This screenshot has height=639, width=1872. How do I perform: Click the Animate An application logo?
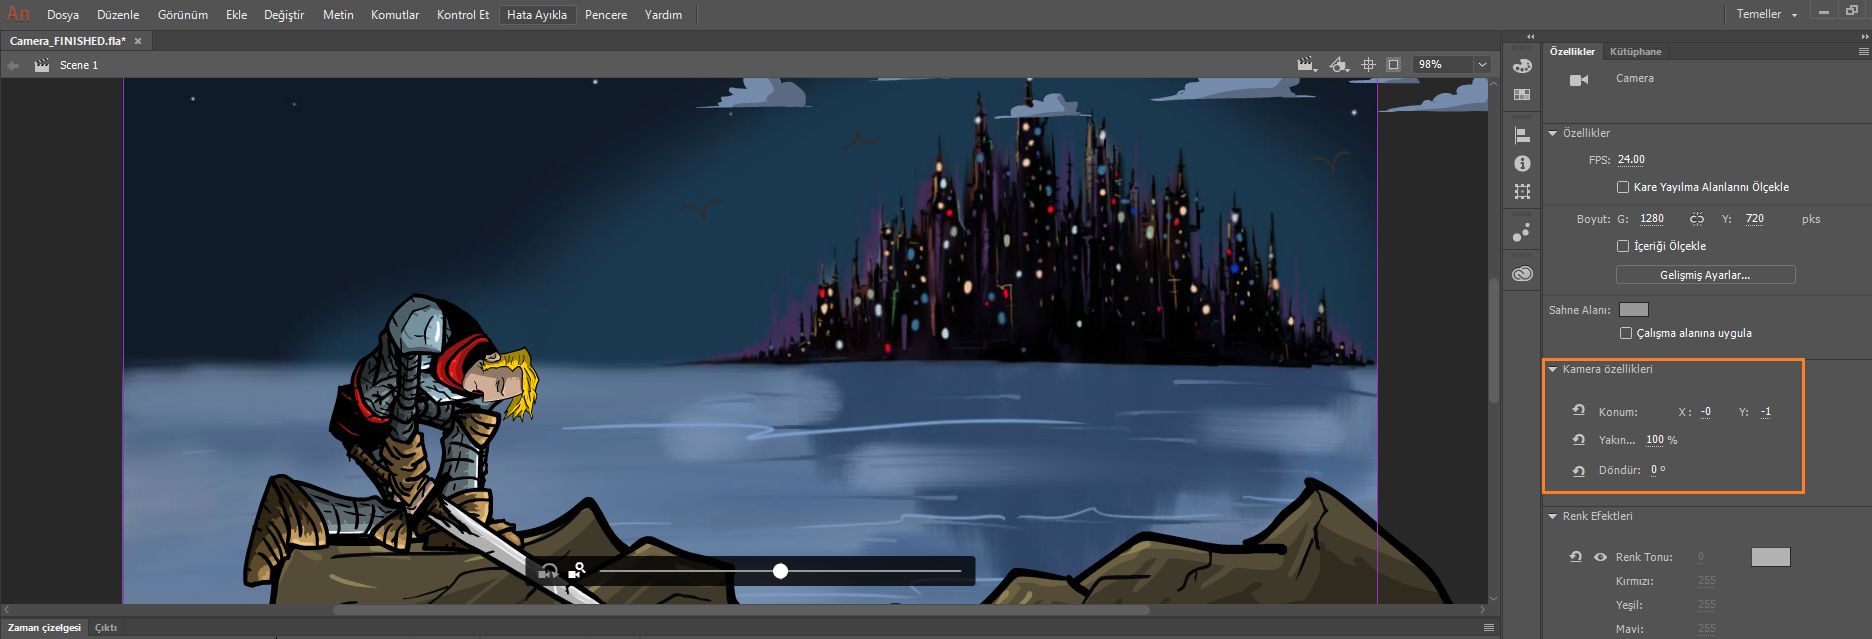tap(18, 14)
